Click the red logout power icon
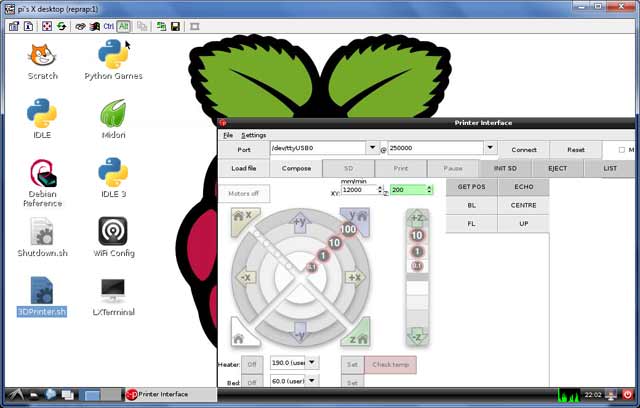This screenshot has height=408, width=640. pos(627,395)
